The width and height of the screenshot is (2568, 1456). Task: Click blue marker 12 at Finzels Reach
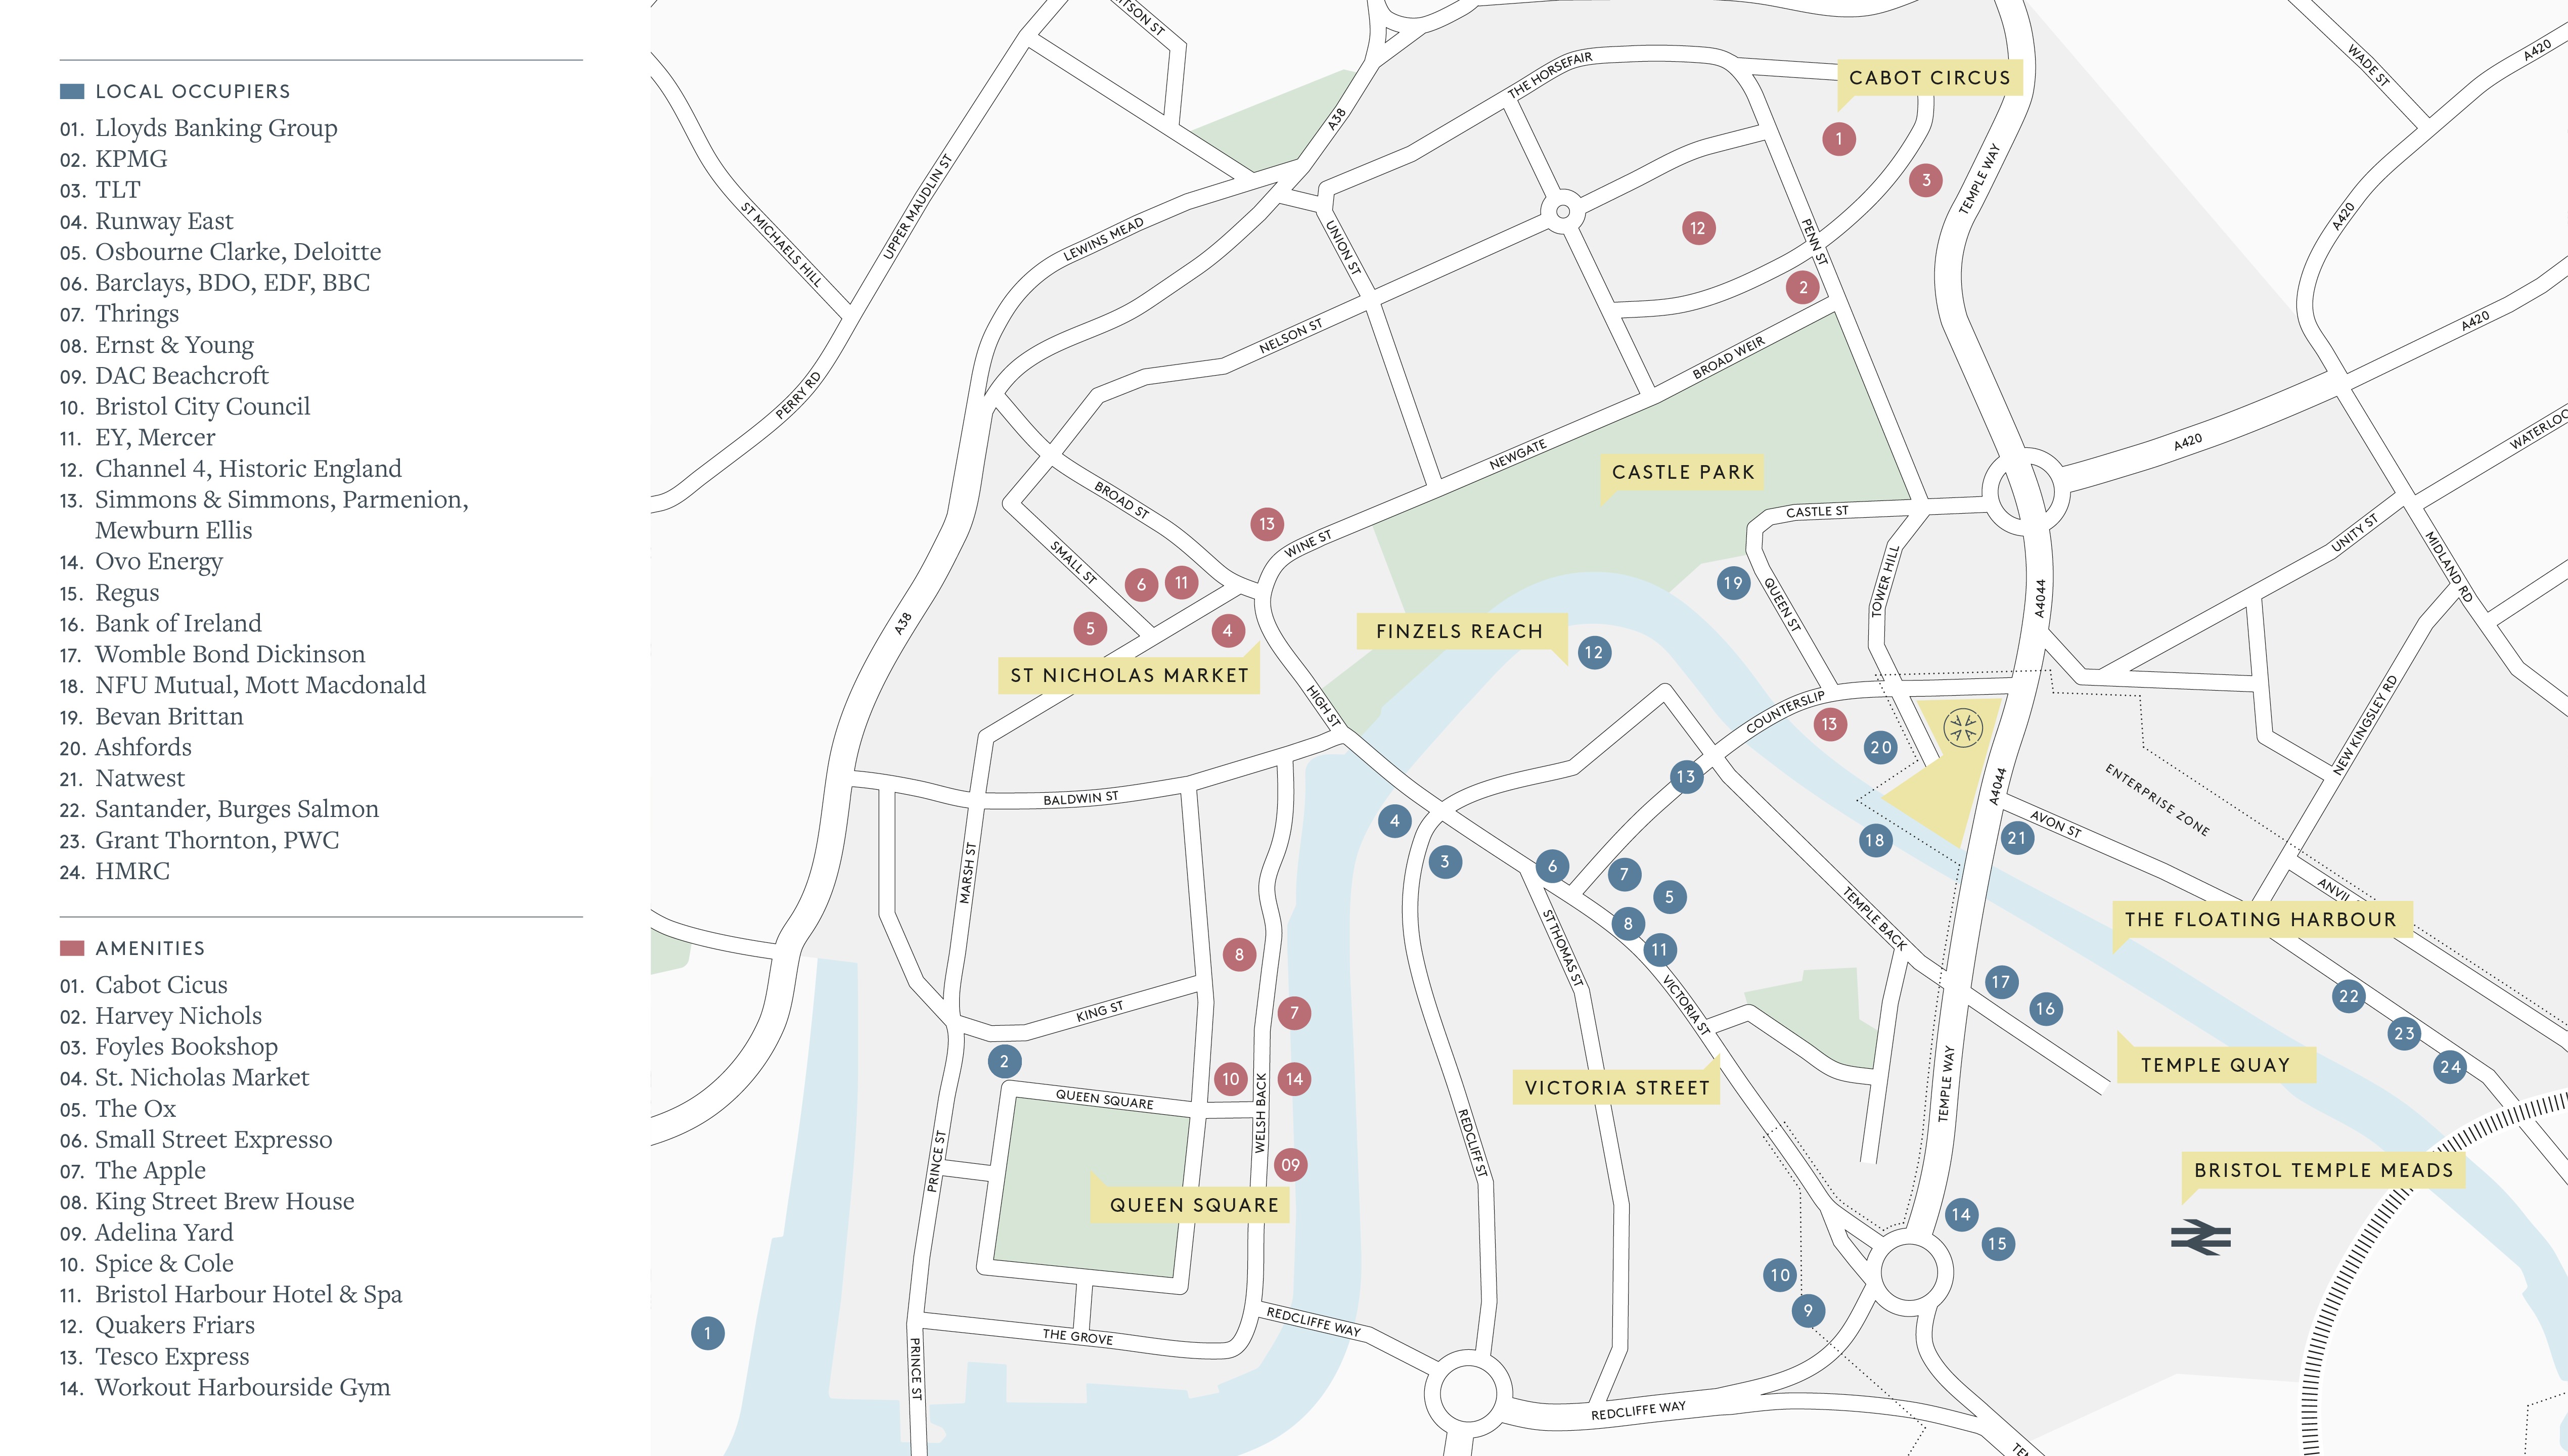(1594, 653)
